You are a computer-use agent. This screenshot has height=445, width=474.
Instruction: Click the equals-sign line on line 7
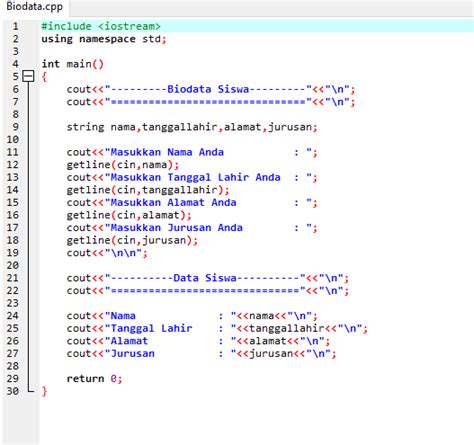(211, 102)
